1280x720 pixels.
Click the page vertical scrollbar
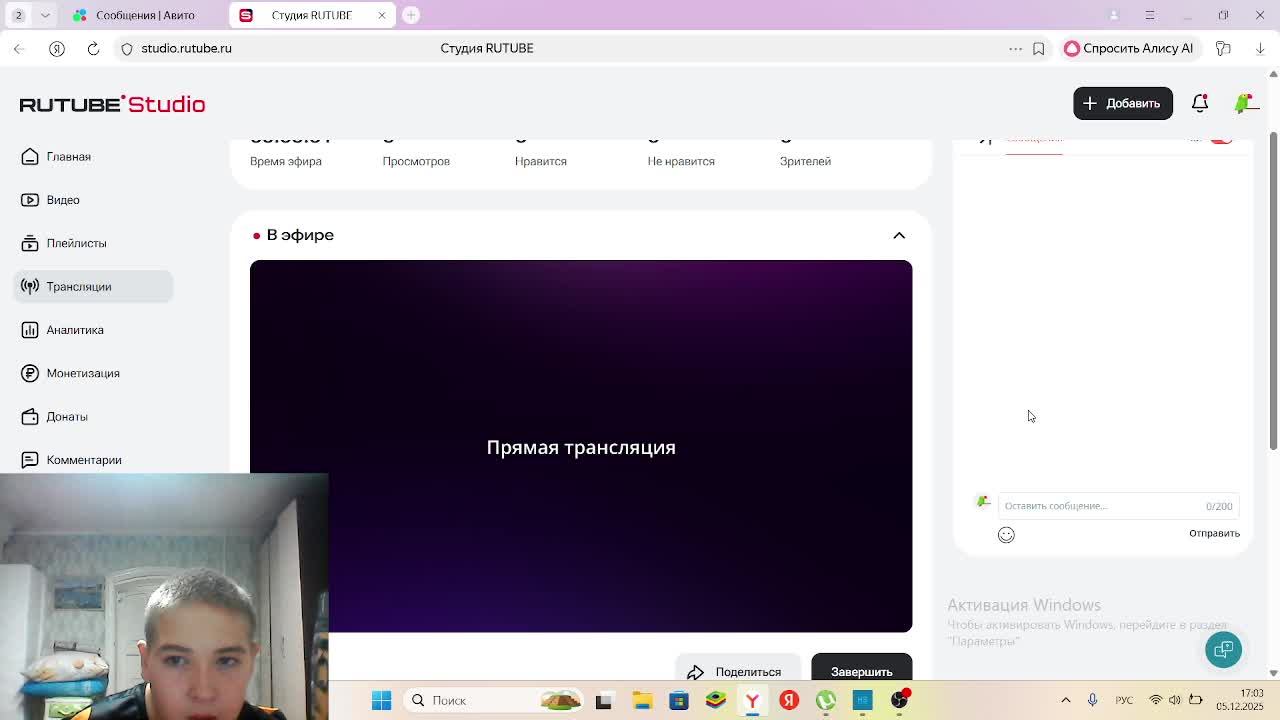point(1273,291)
